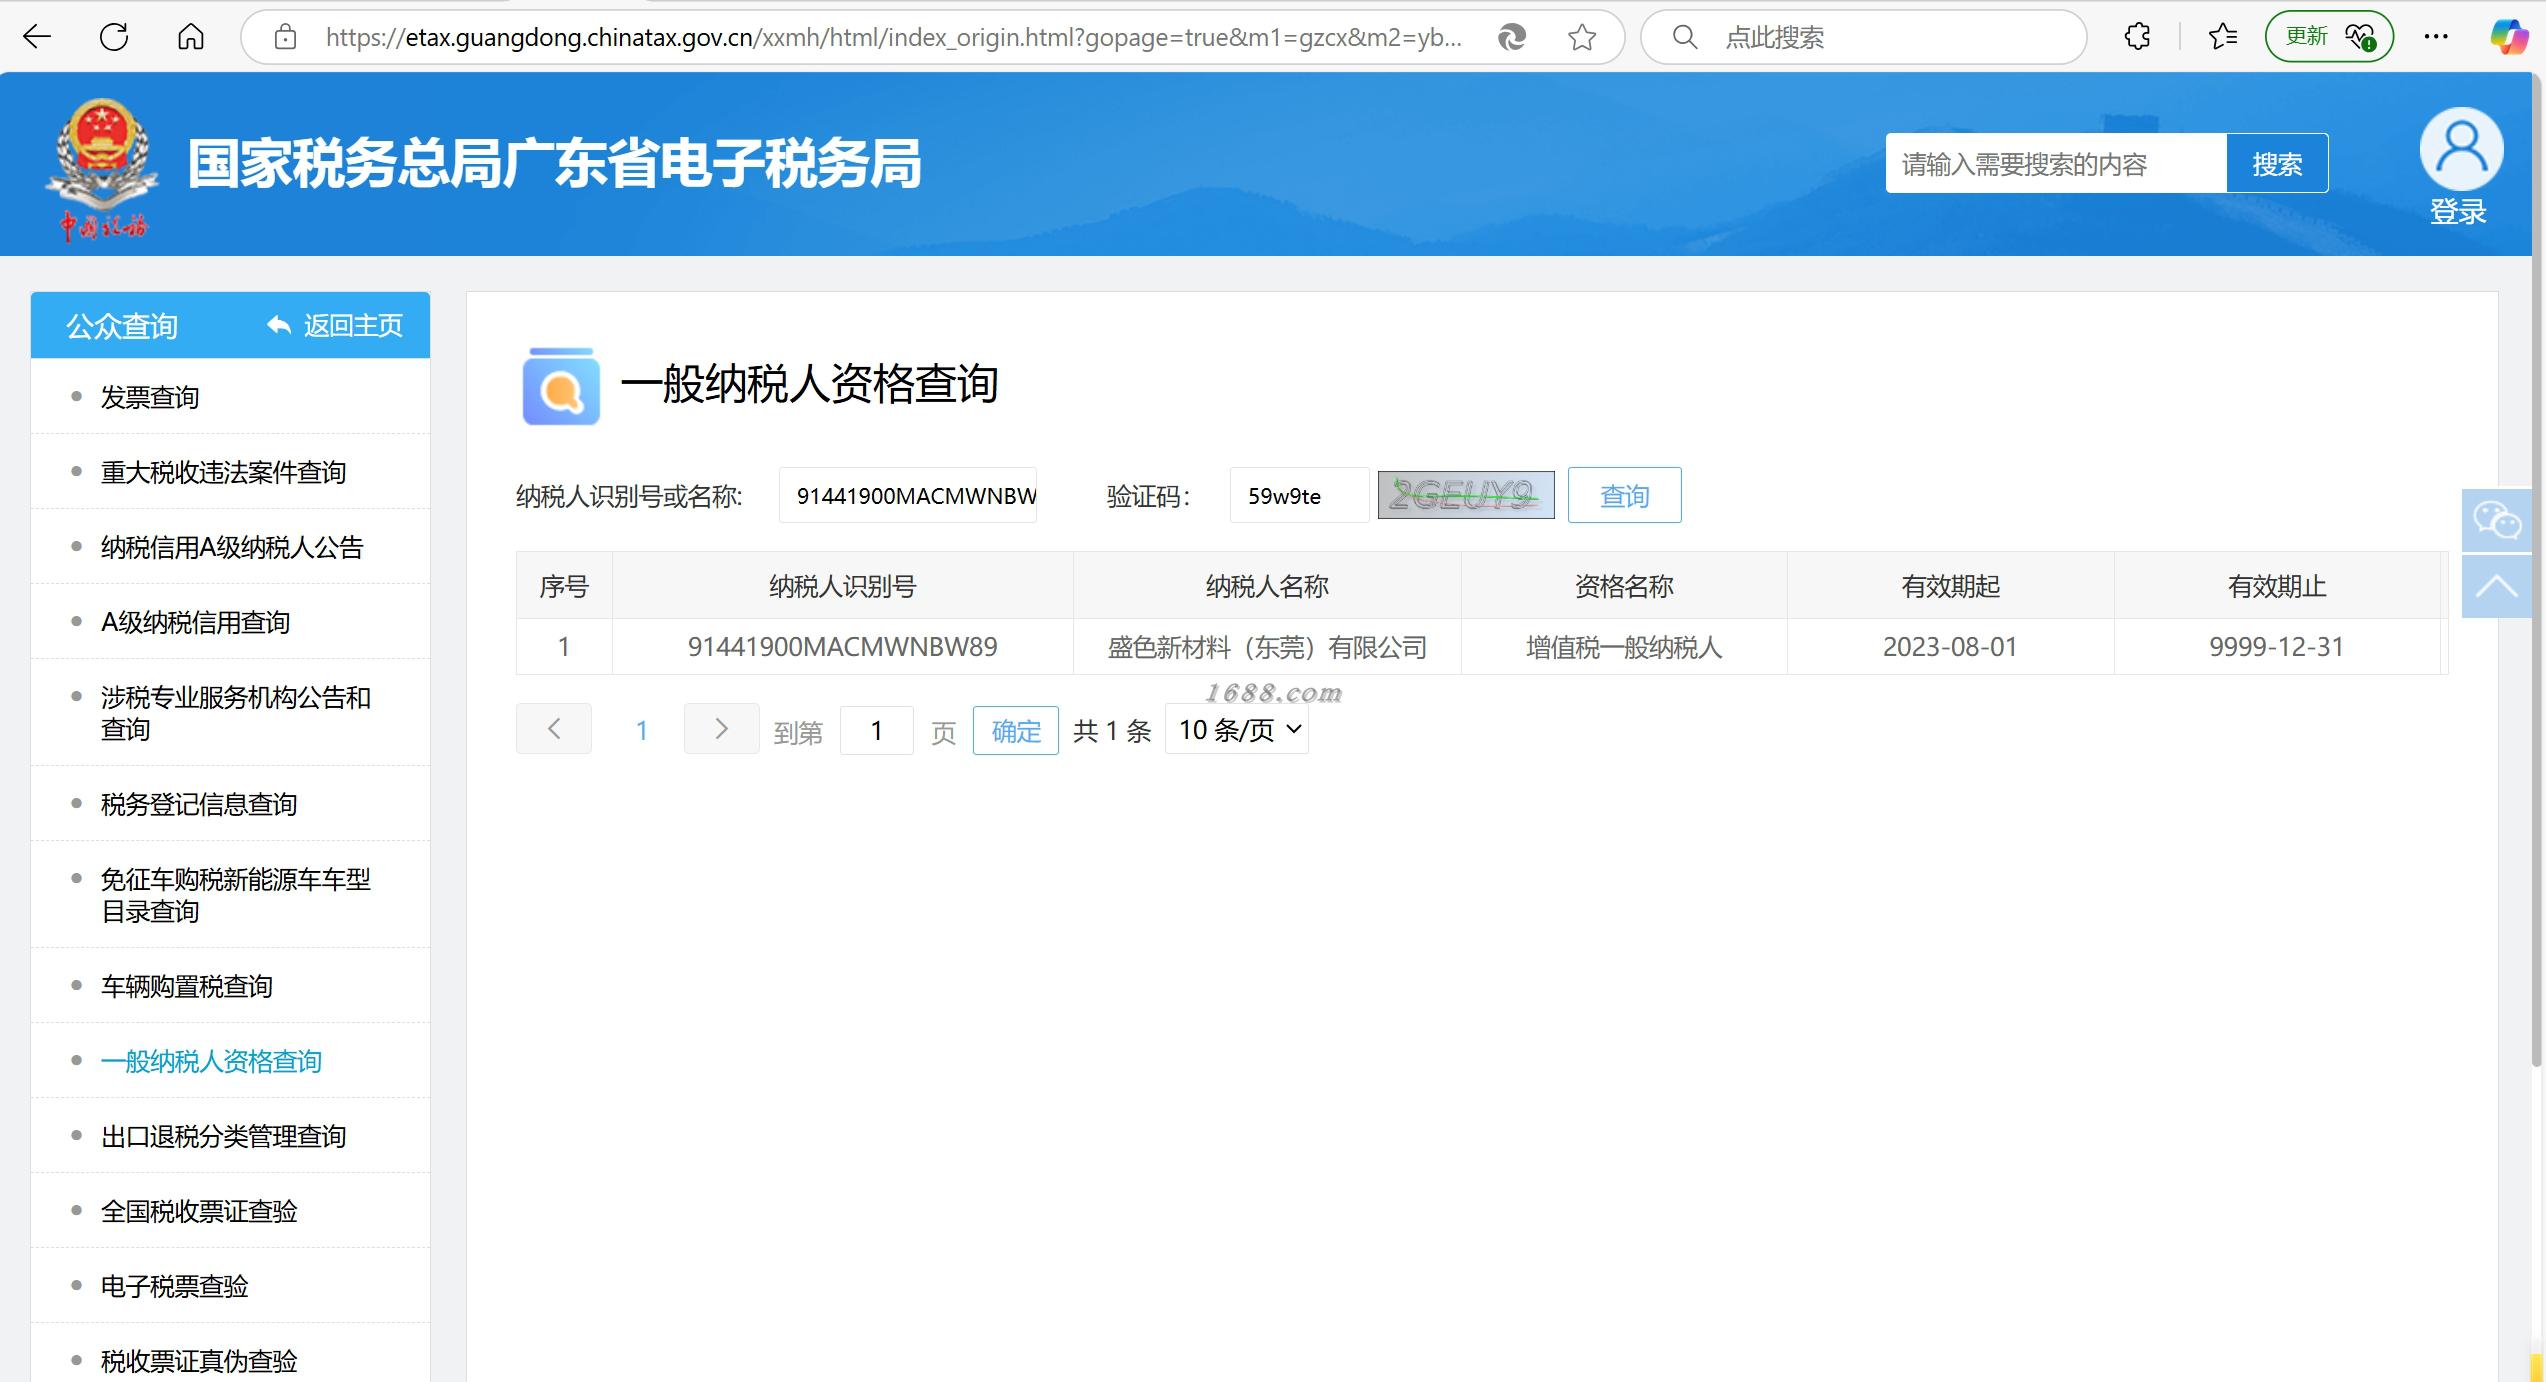The image size is (2546, 1382).
Task: Open 税务登记信息查询 menu item
Action: [199, 804]
